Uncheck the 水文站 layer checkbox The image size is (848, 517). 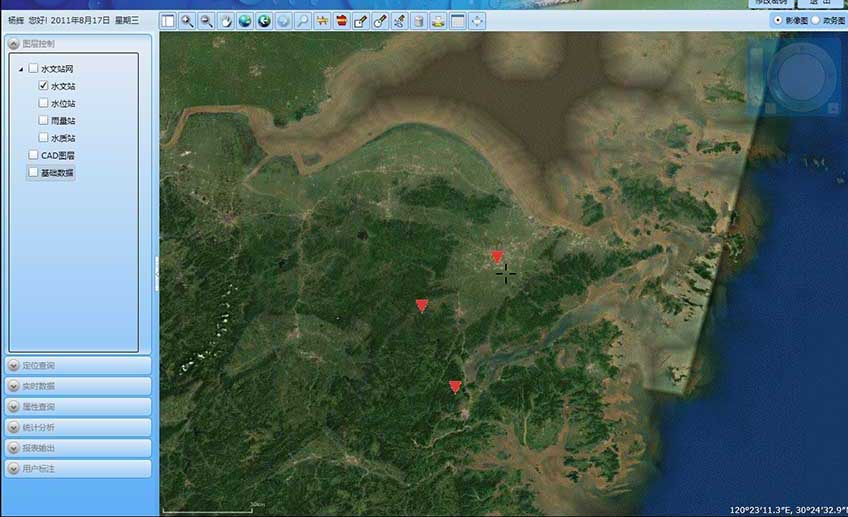(44, 86)
